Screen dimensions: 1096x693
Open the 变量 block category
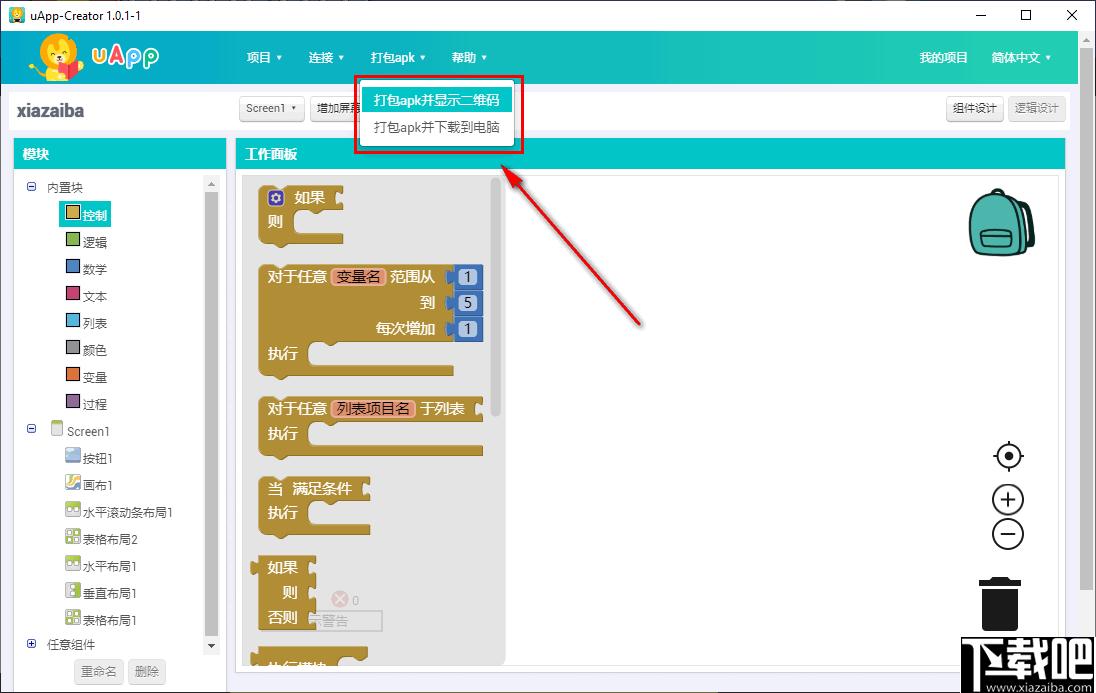[x=86, y=376]
